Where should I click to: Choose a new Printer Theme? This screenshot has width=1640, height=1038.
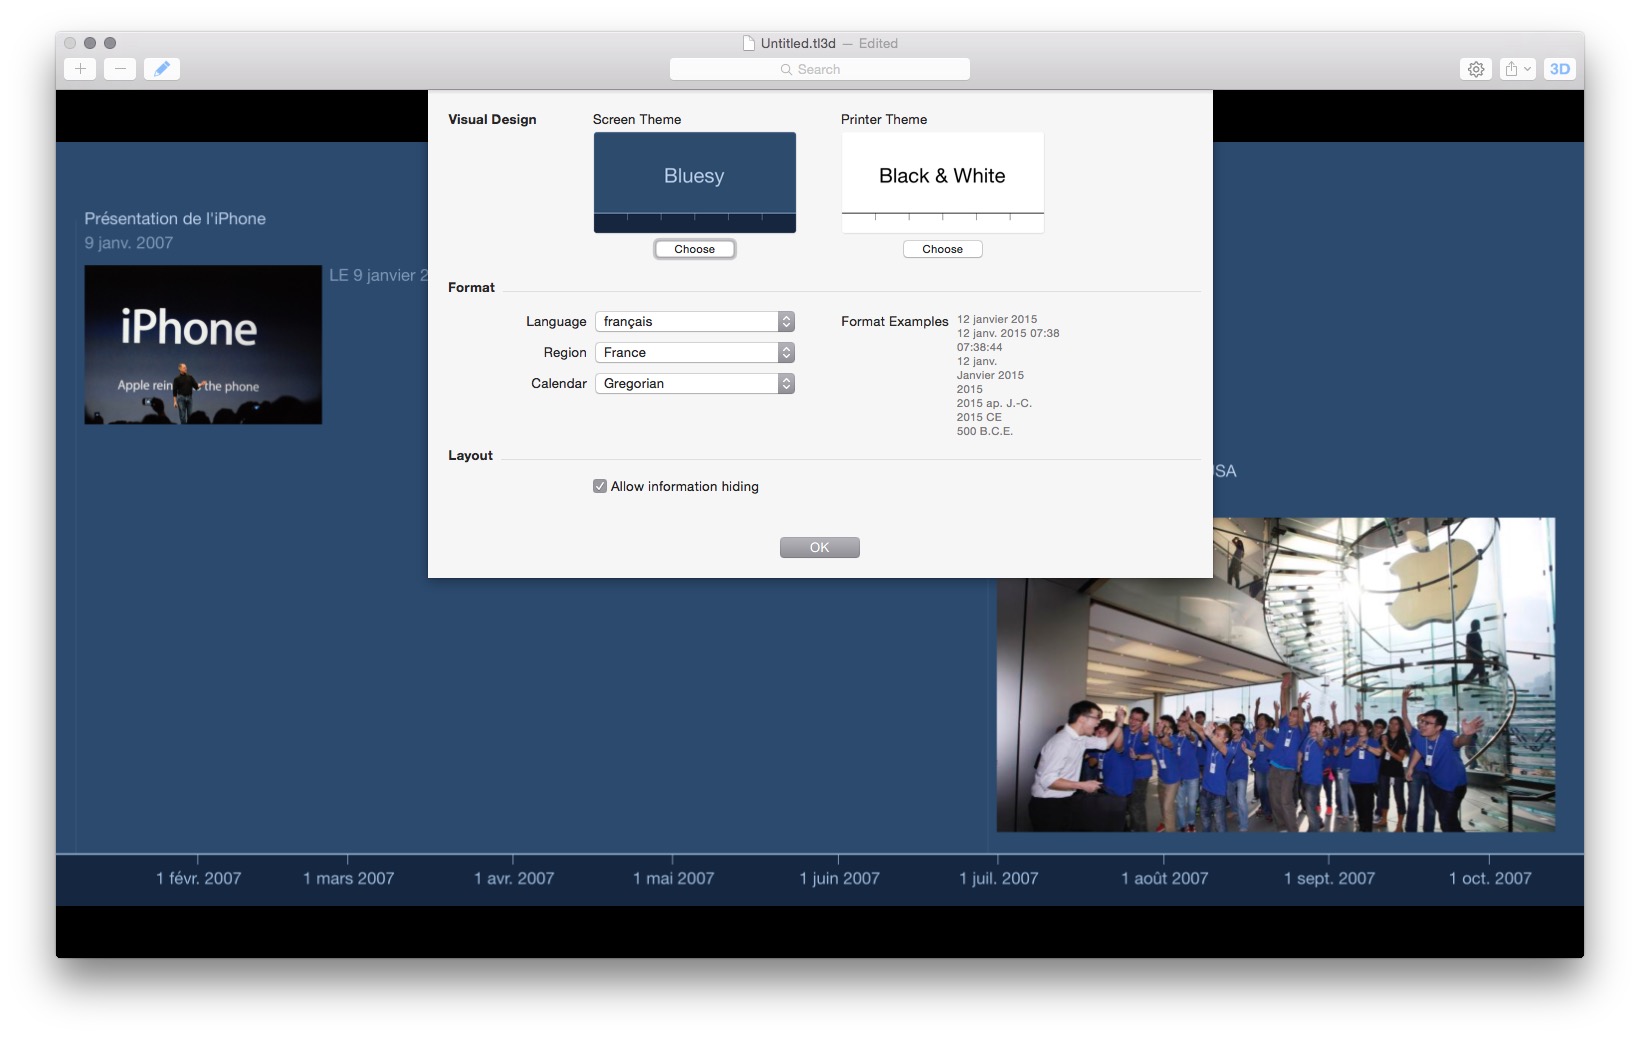coord(943,249)
